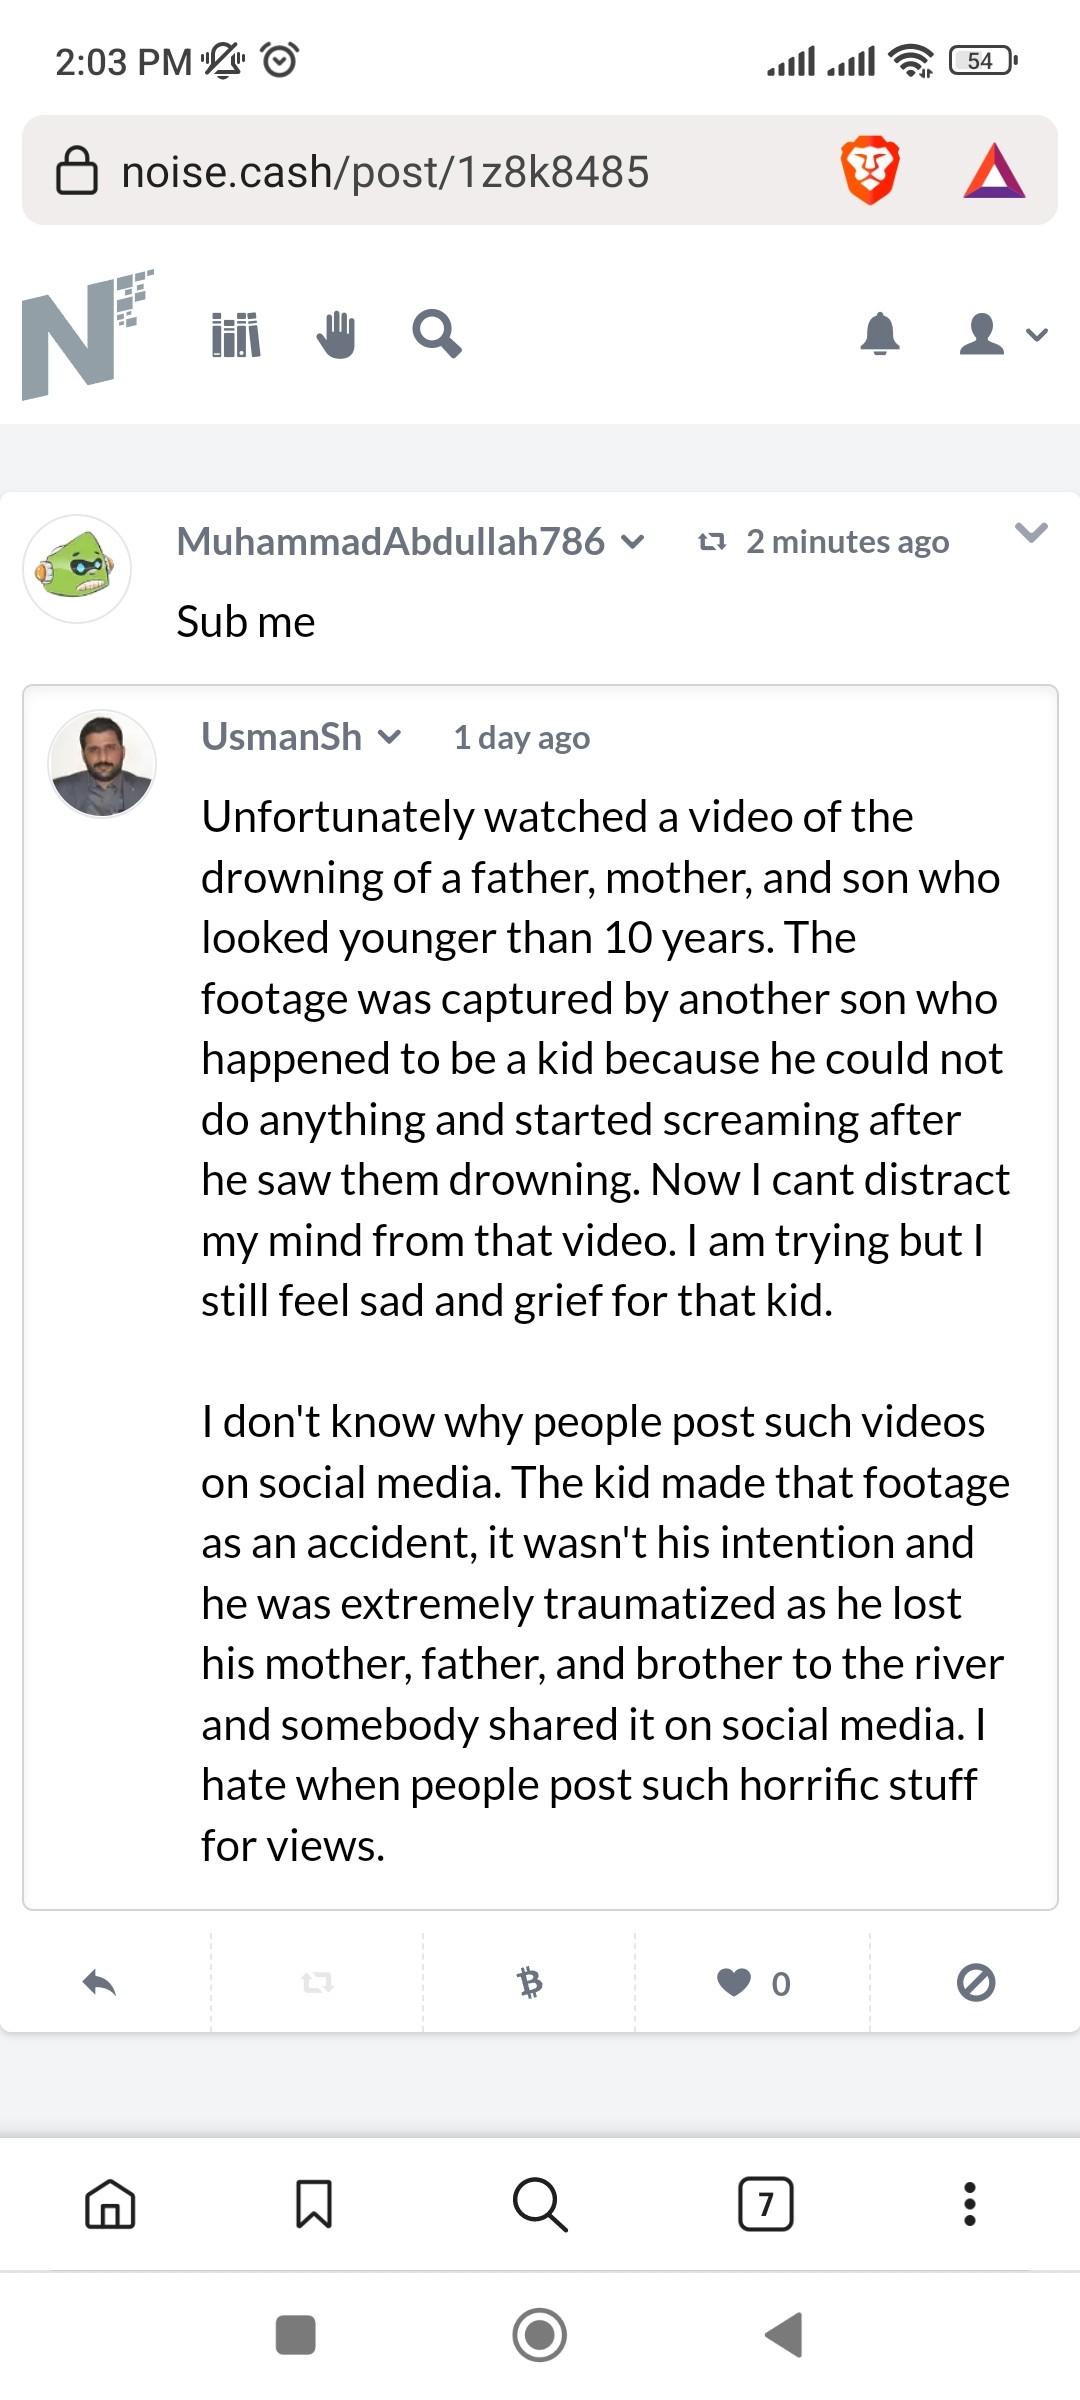This screenshot has height=2400, width=1080.
Task: Tap the Brave Rewards triangle icon
Action: pyautogui.click(x=994, y=171)
